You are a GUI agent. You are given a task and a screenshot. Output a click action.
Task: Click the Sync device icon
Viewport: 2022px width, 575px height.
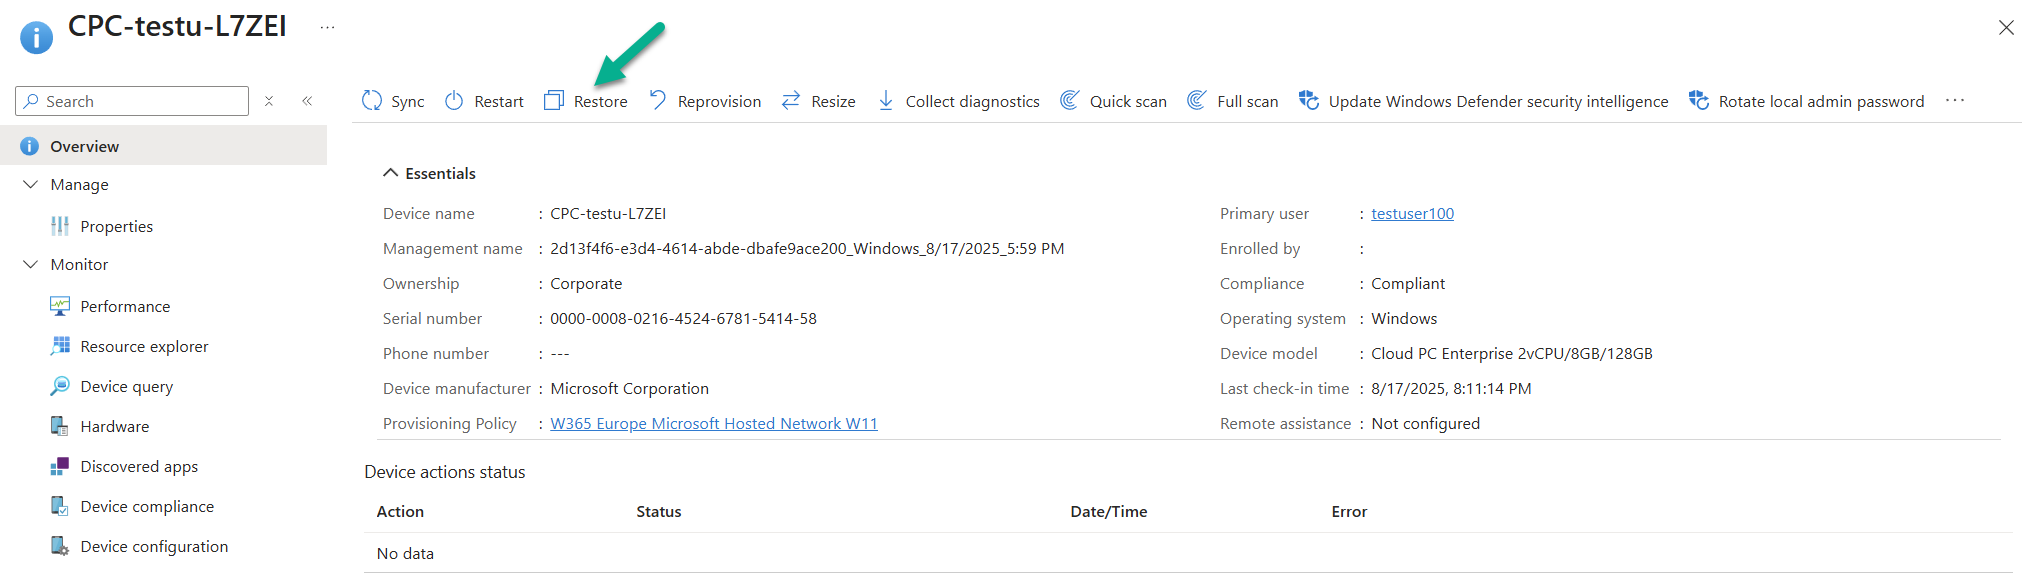coord(372,101)
